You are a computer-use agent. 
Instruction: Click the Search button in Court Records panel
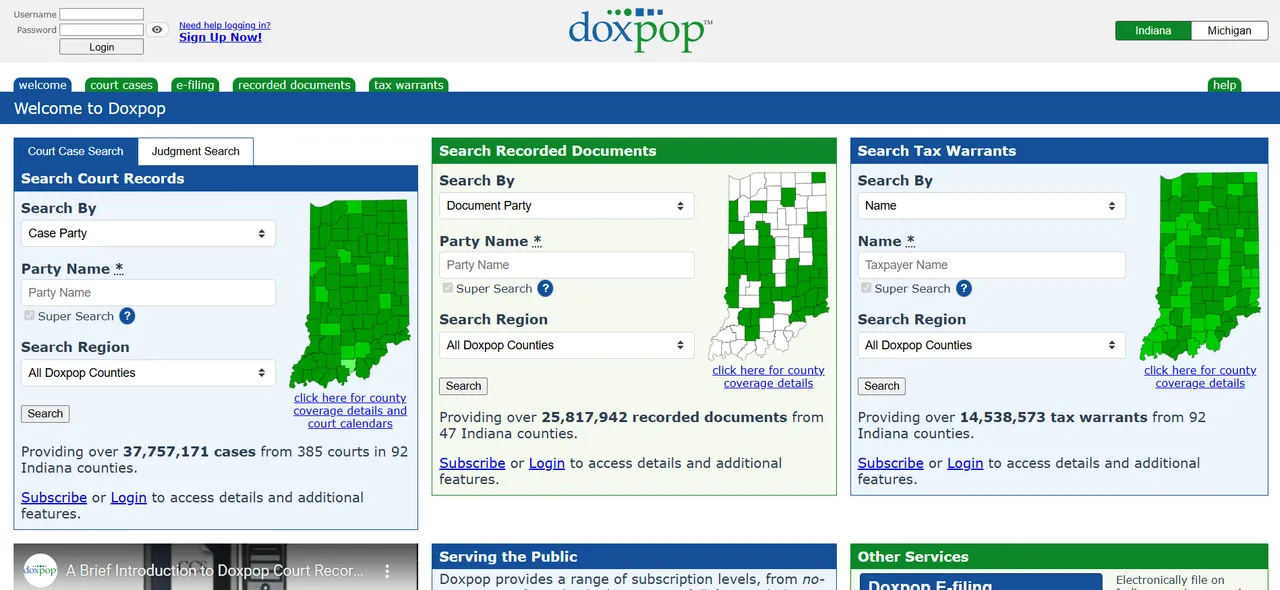point(45,413)
